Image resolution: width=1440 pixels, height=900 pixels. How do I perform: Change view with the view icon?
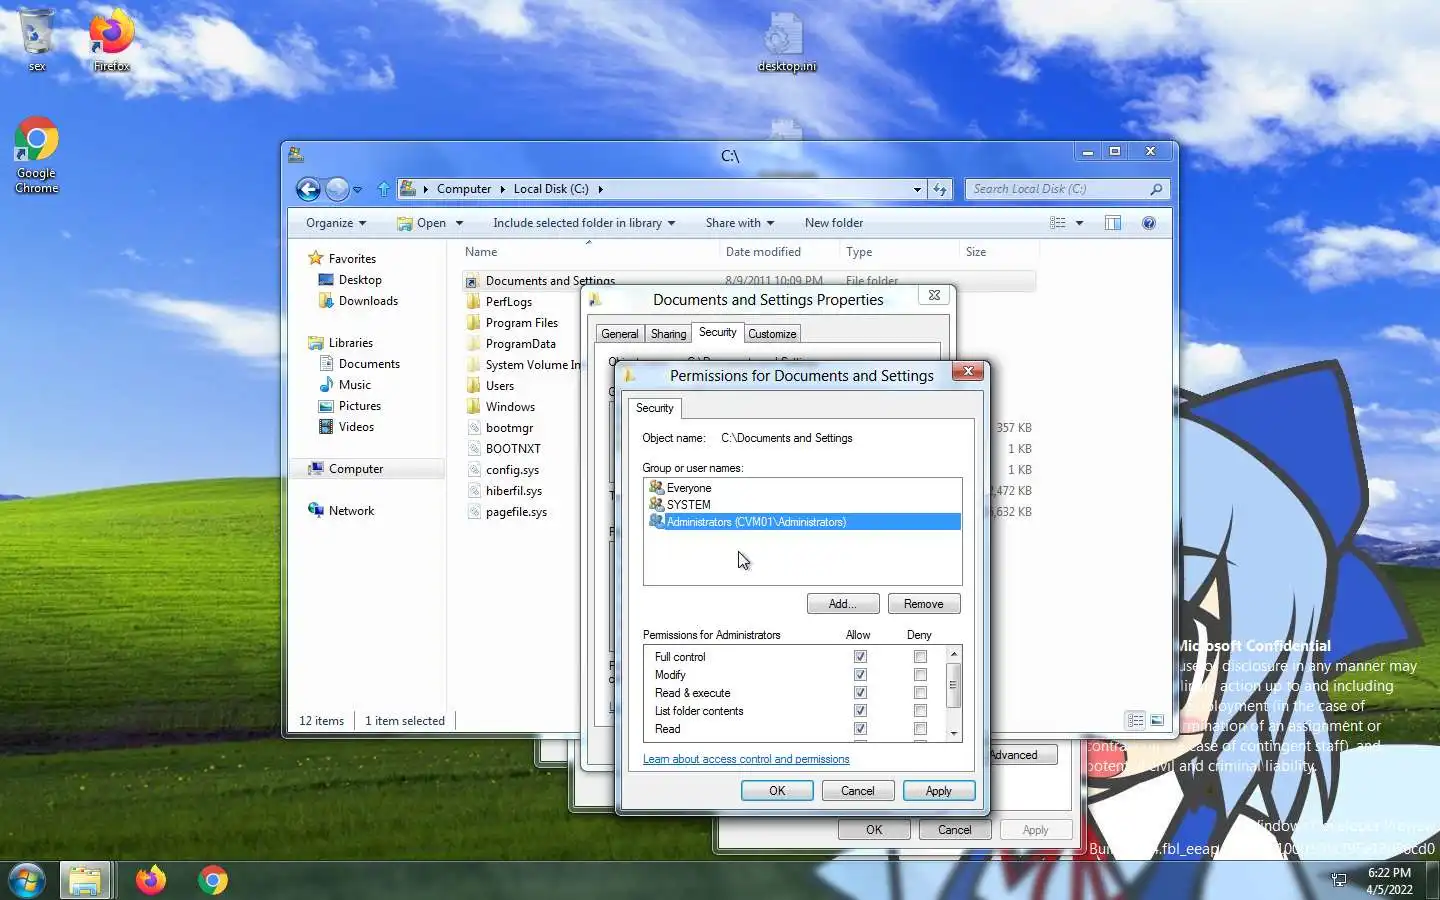[1058, 223]
